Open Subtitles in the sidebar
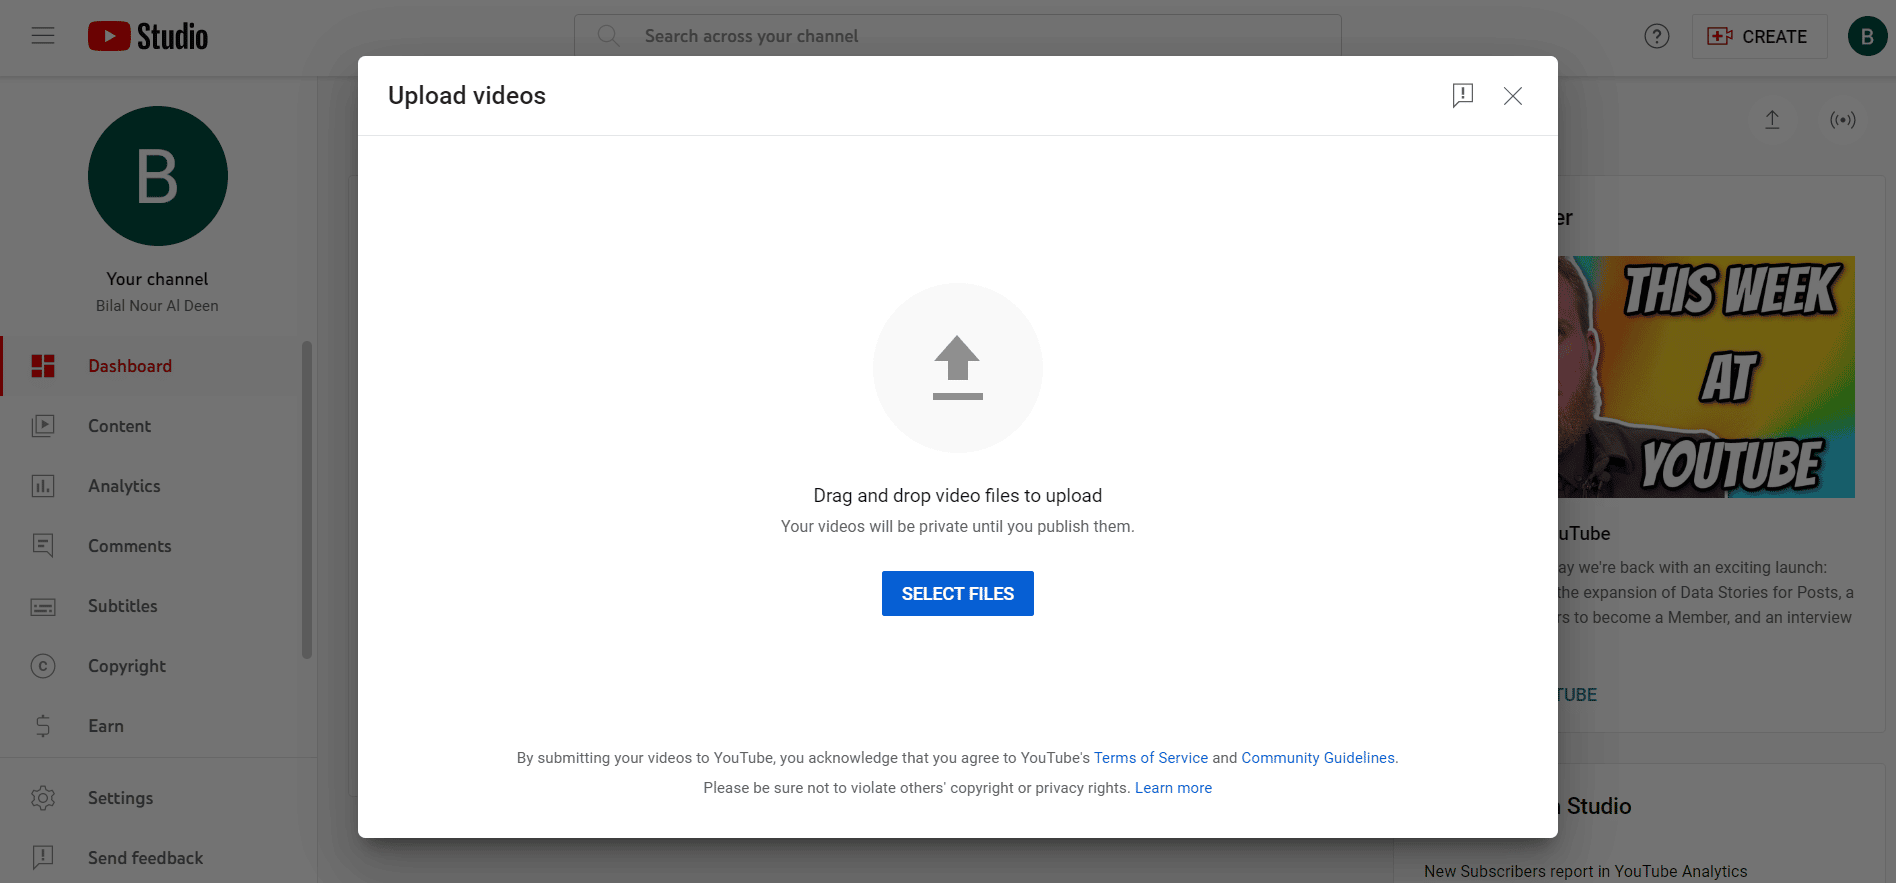The height and width of the screenshot is (883, 1896). tap(150, 606)
